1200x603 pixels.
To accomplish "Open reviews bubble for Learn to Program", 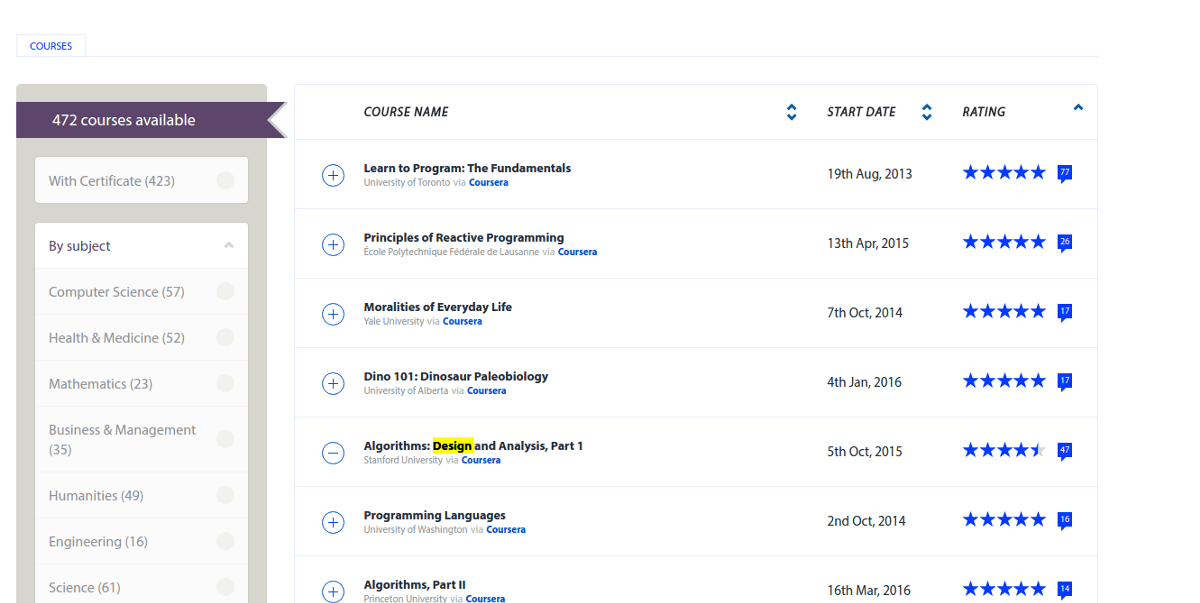I will 1065,173.
